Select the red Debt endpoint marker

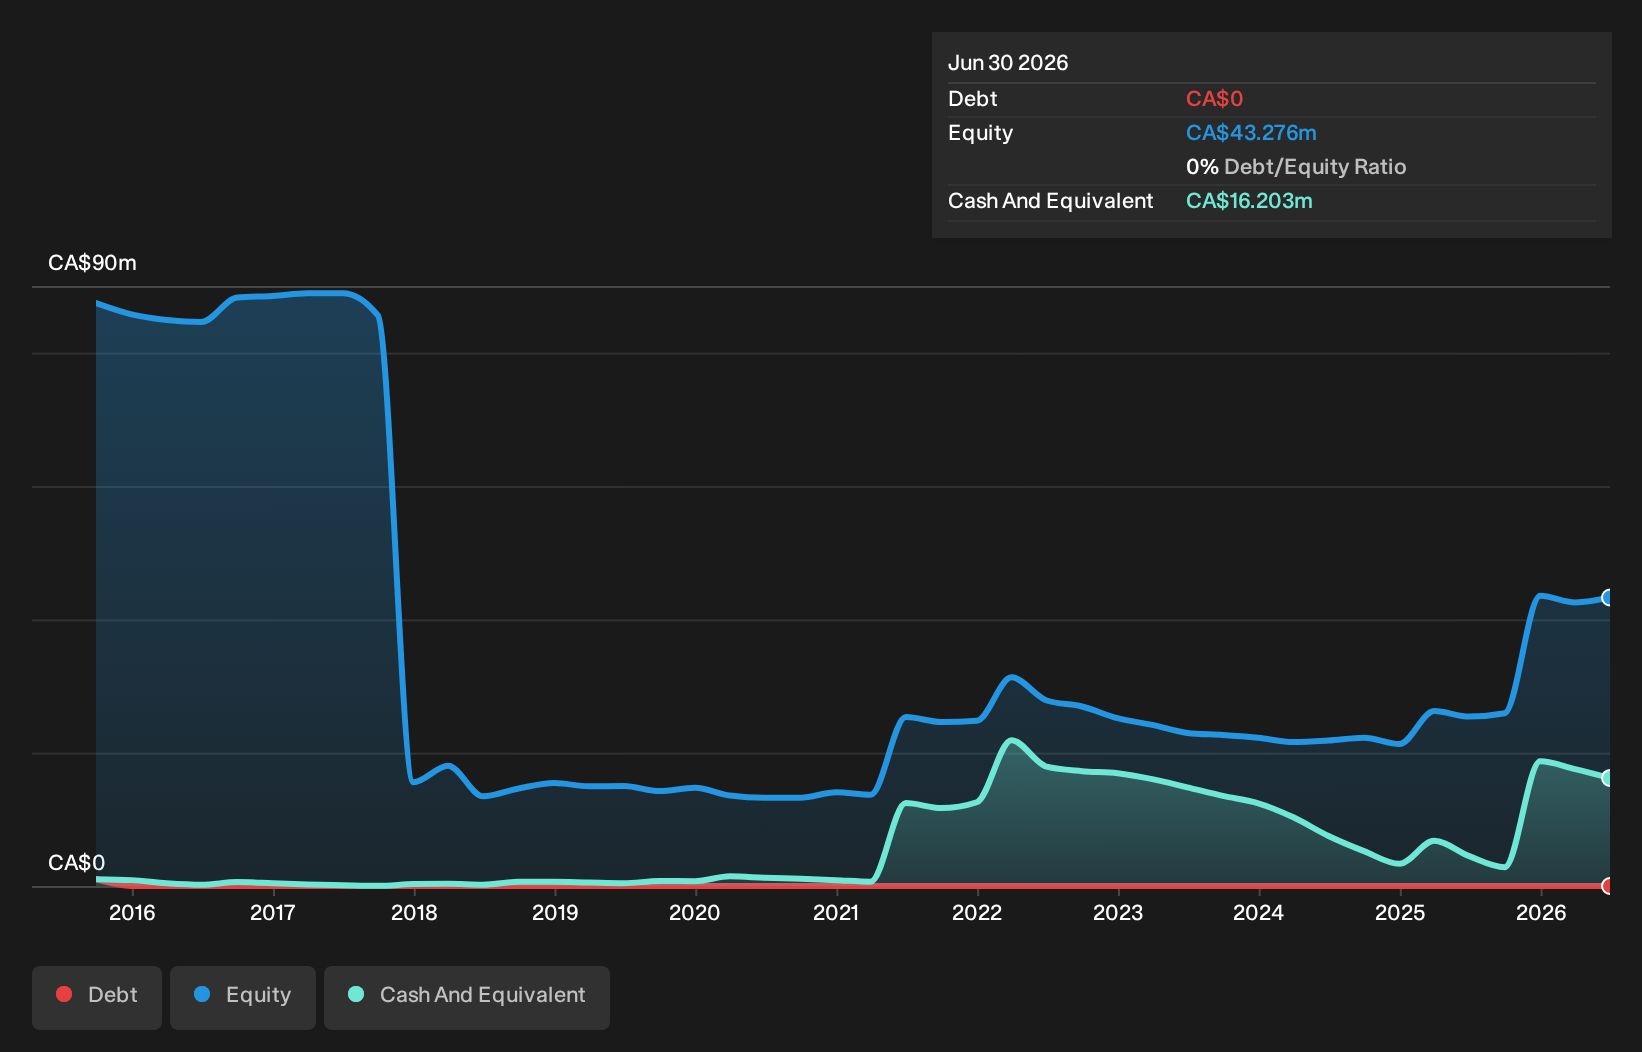pyautogui.click(x=1608, y=886)
